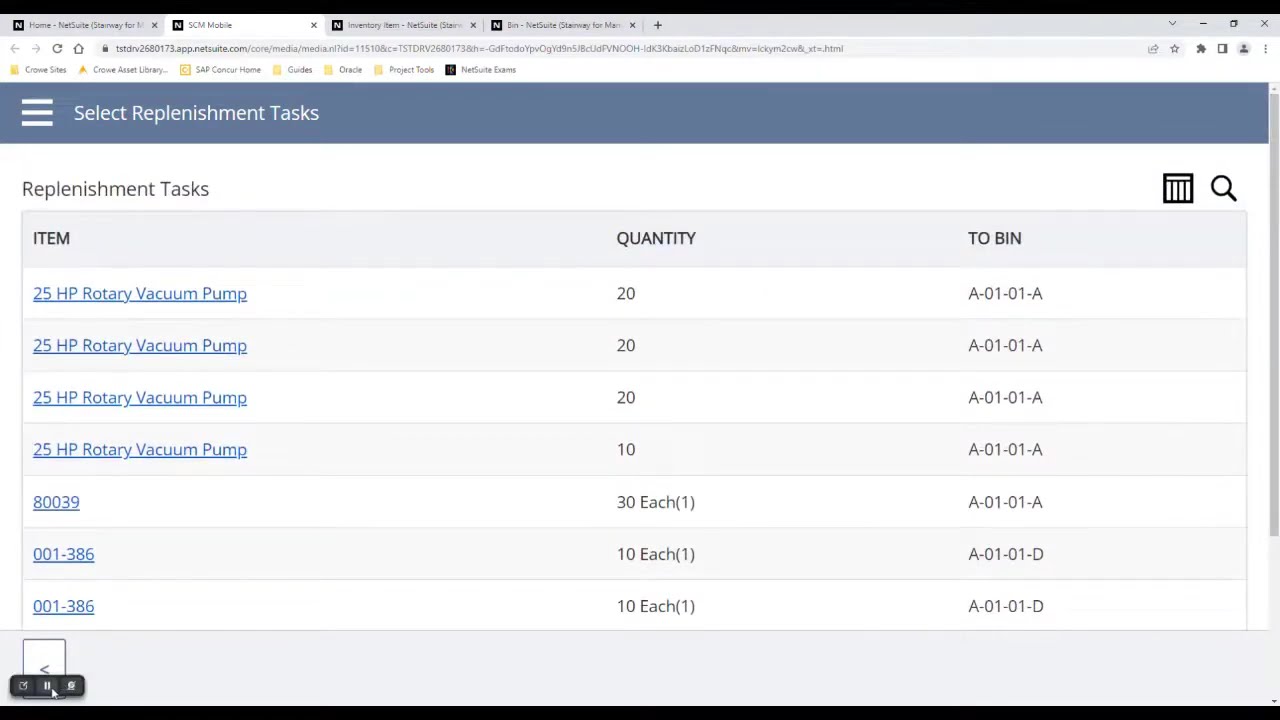The image size is (1280, 720).
Task: Select the SCM Mobile tab
Action: pos(245,25)
